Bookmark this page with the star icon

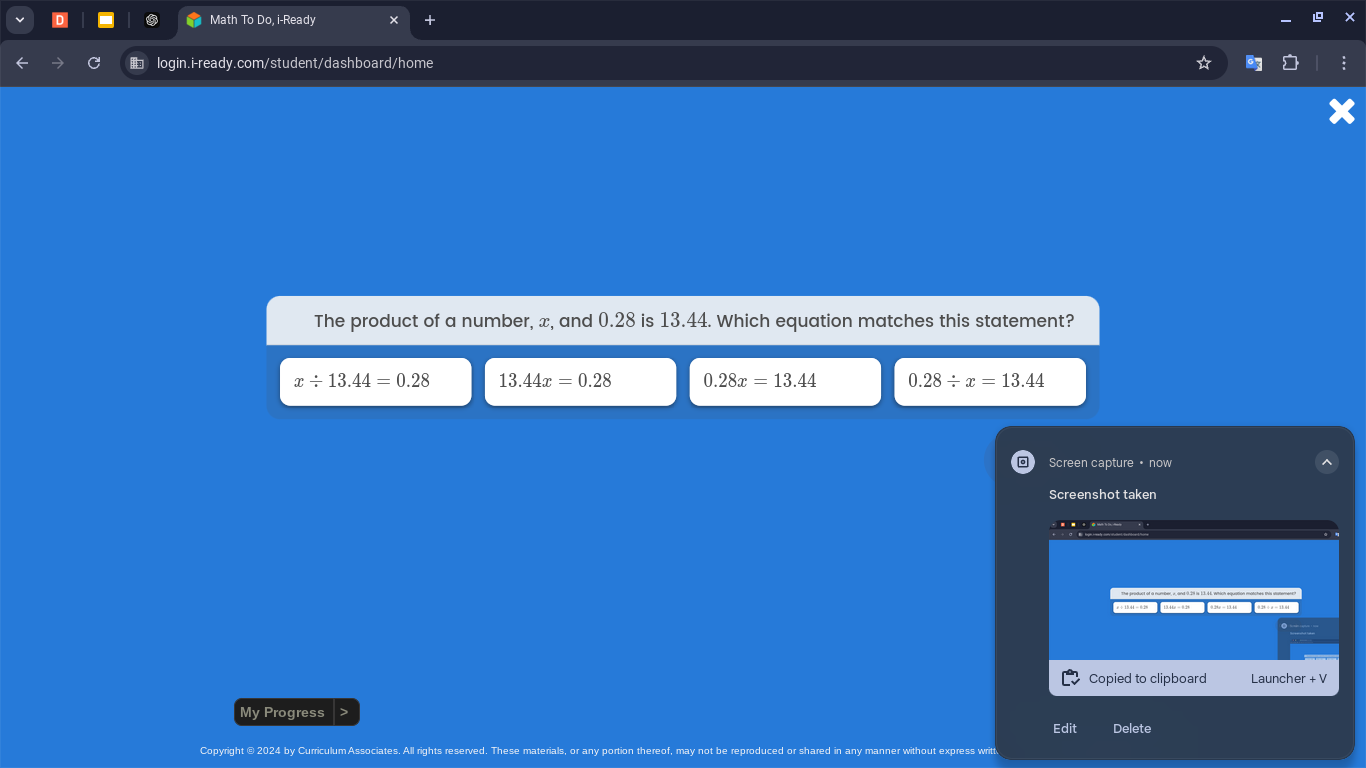point(1204,63)
